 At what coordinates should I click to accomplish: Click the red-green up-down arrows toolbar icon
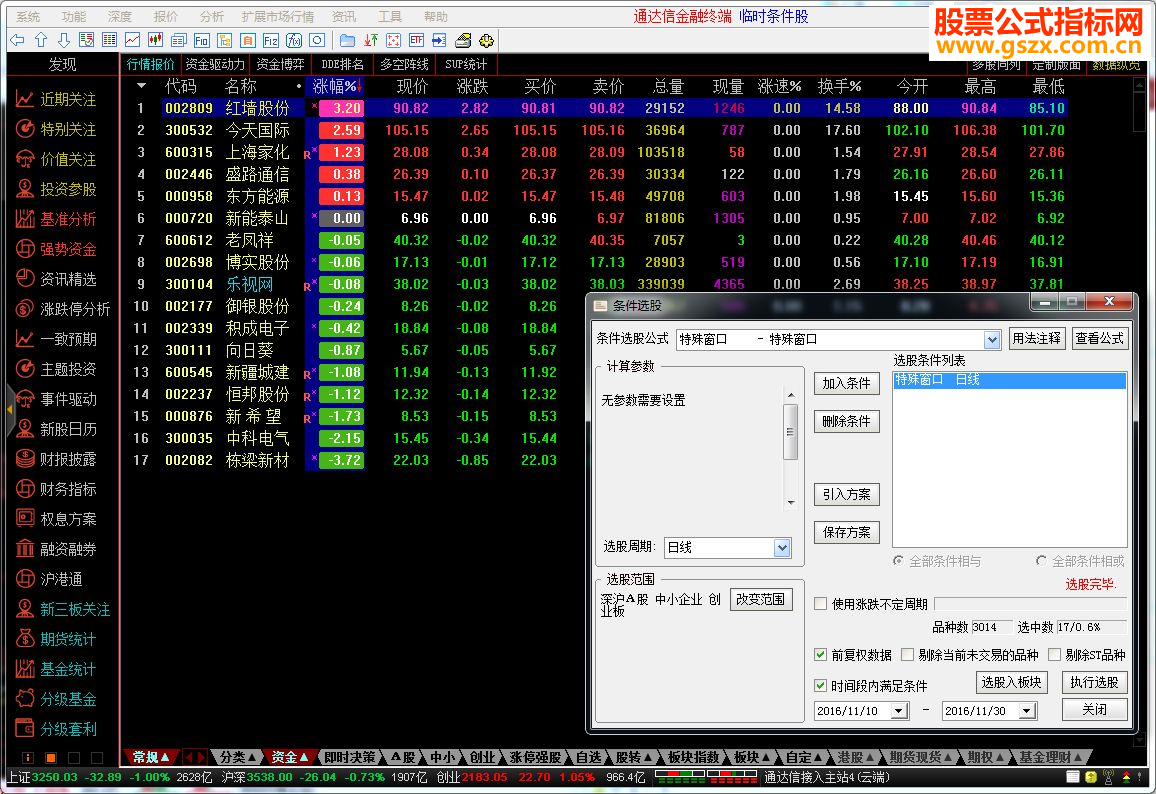371,41
